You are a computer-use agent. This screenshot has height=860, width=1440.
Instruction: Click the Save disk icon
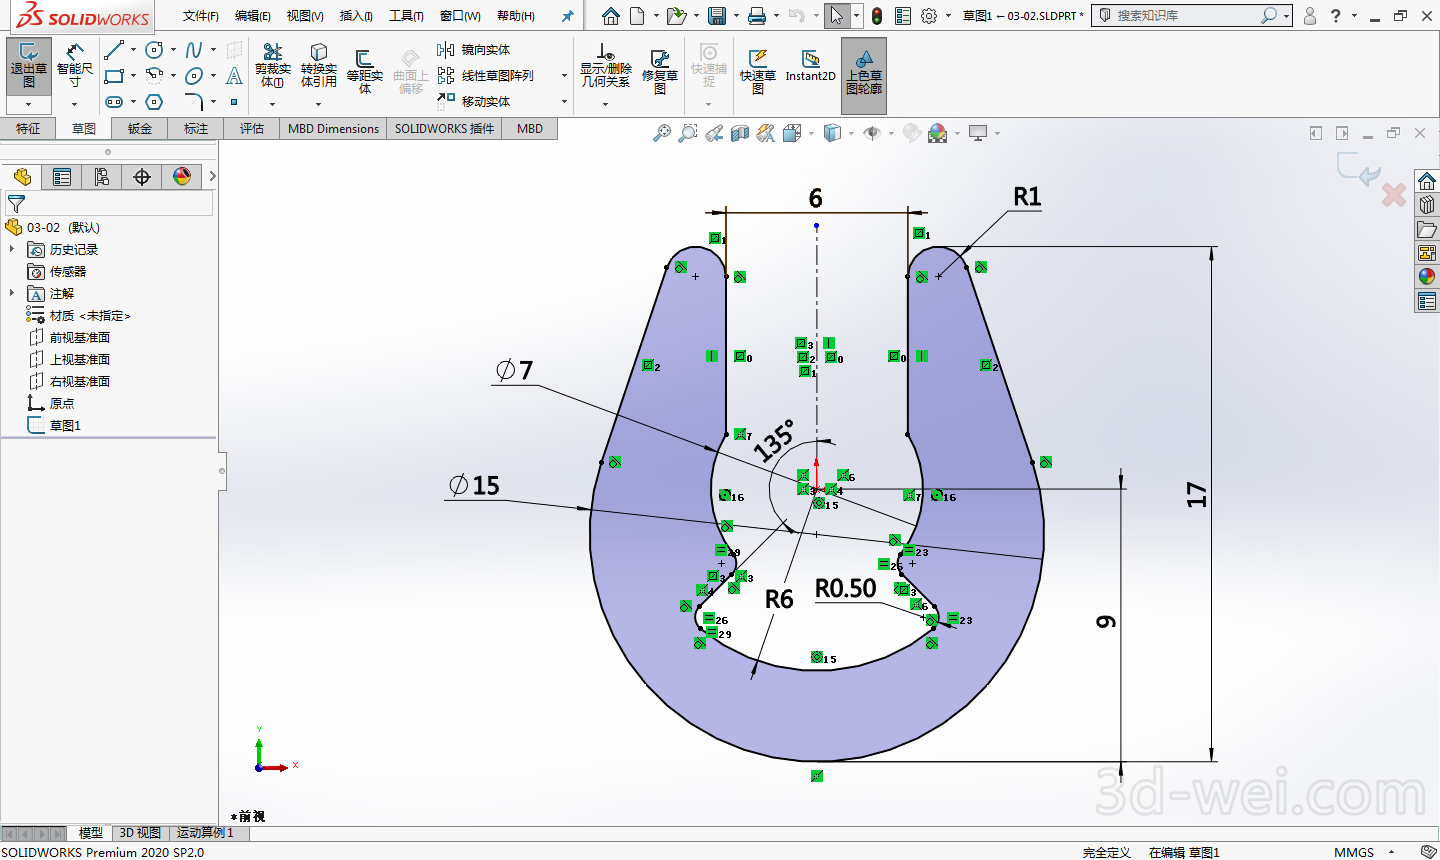[716, 16]
